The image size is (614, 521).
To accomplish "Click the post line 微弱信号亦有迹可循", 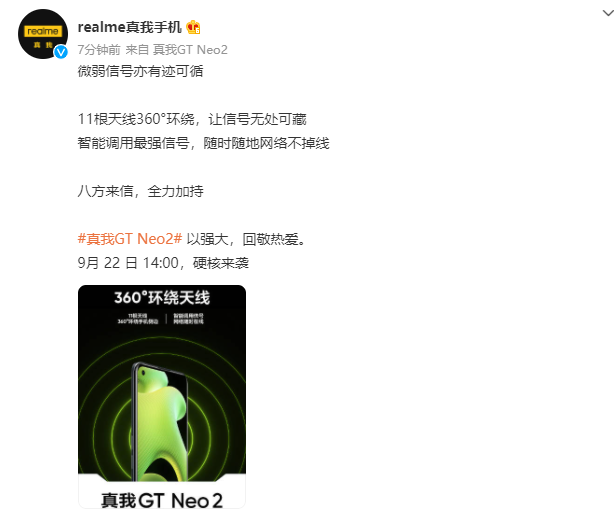I will (141, 71).
